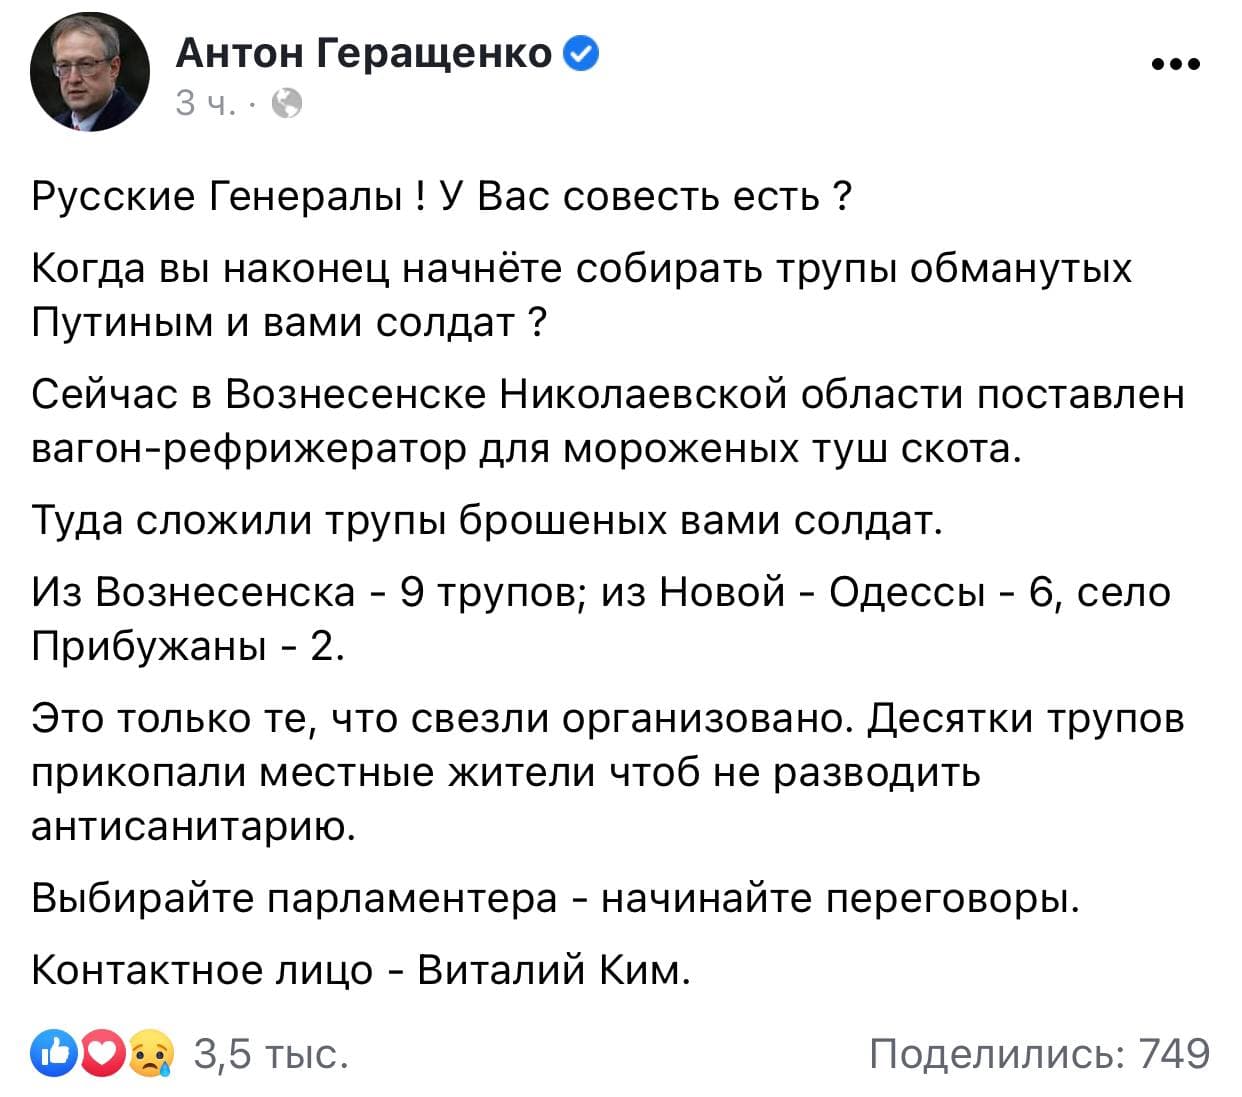Click the text starting with Когда вы наконец
Image resolution: width=1242 pixels, height=1097 pixels.
click(x=582, y=295)
